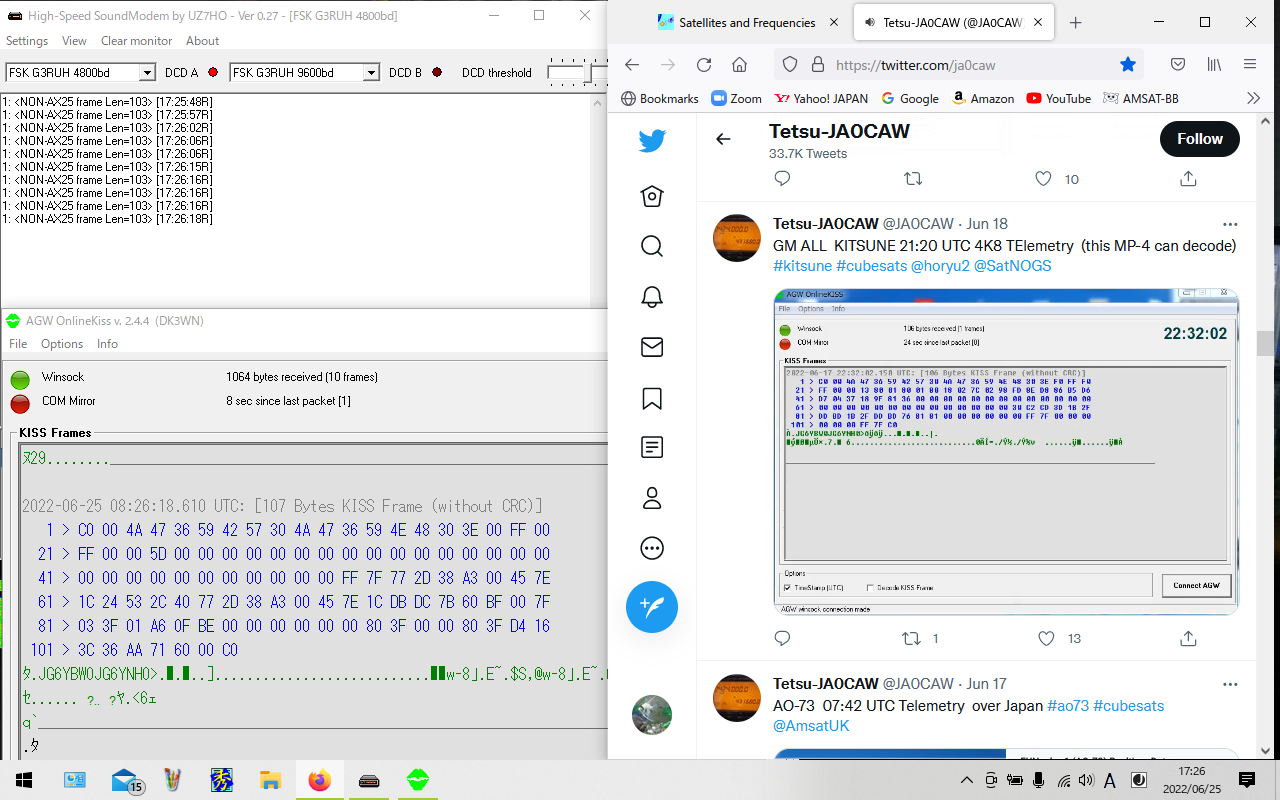Switch to Satellites and Frequencies tab

tap(748, 22)
